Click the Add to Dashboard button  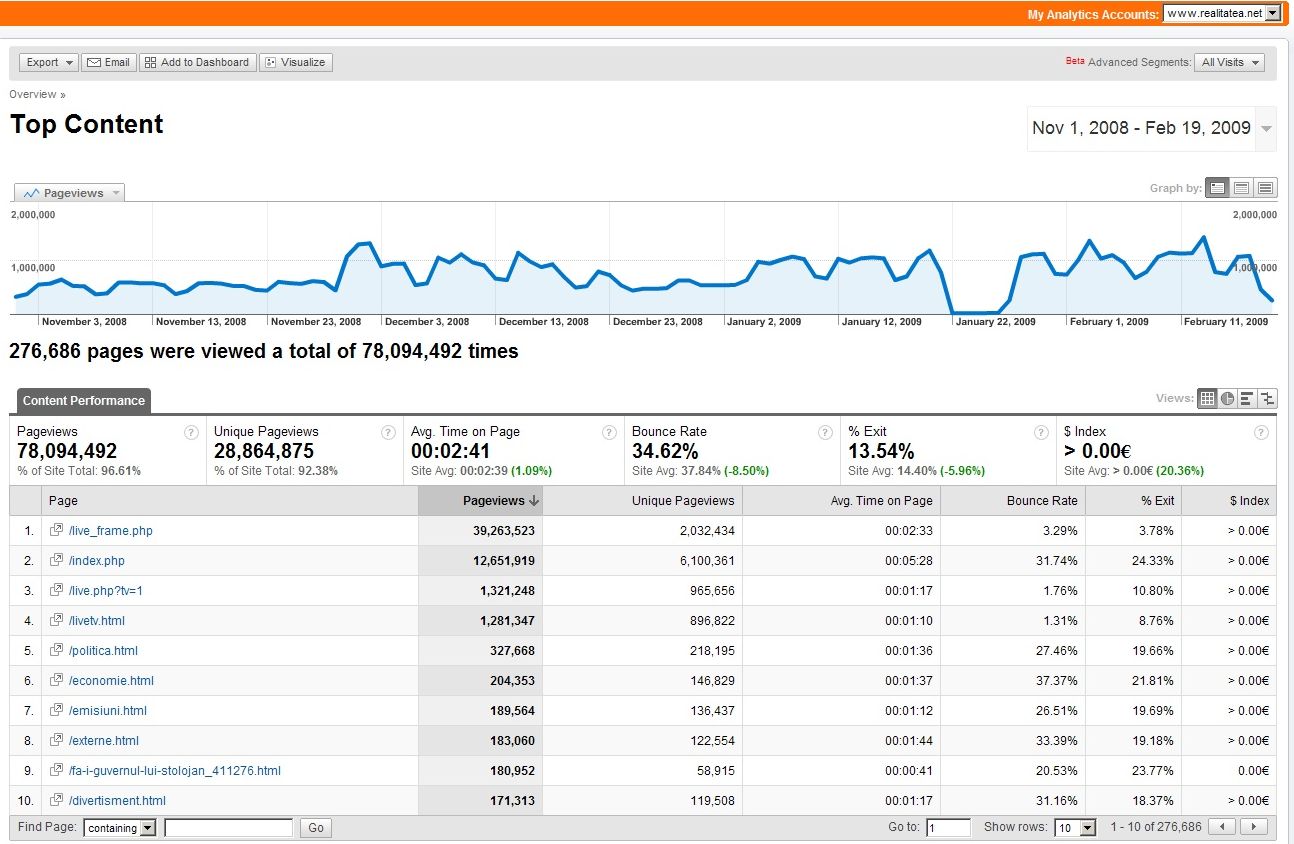pyautogui.click(x=197, y=62)
